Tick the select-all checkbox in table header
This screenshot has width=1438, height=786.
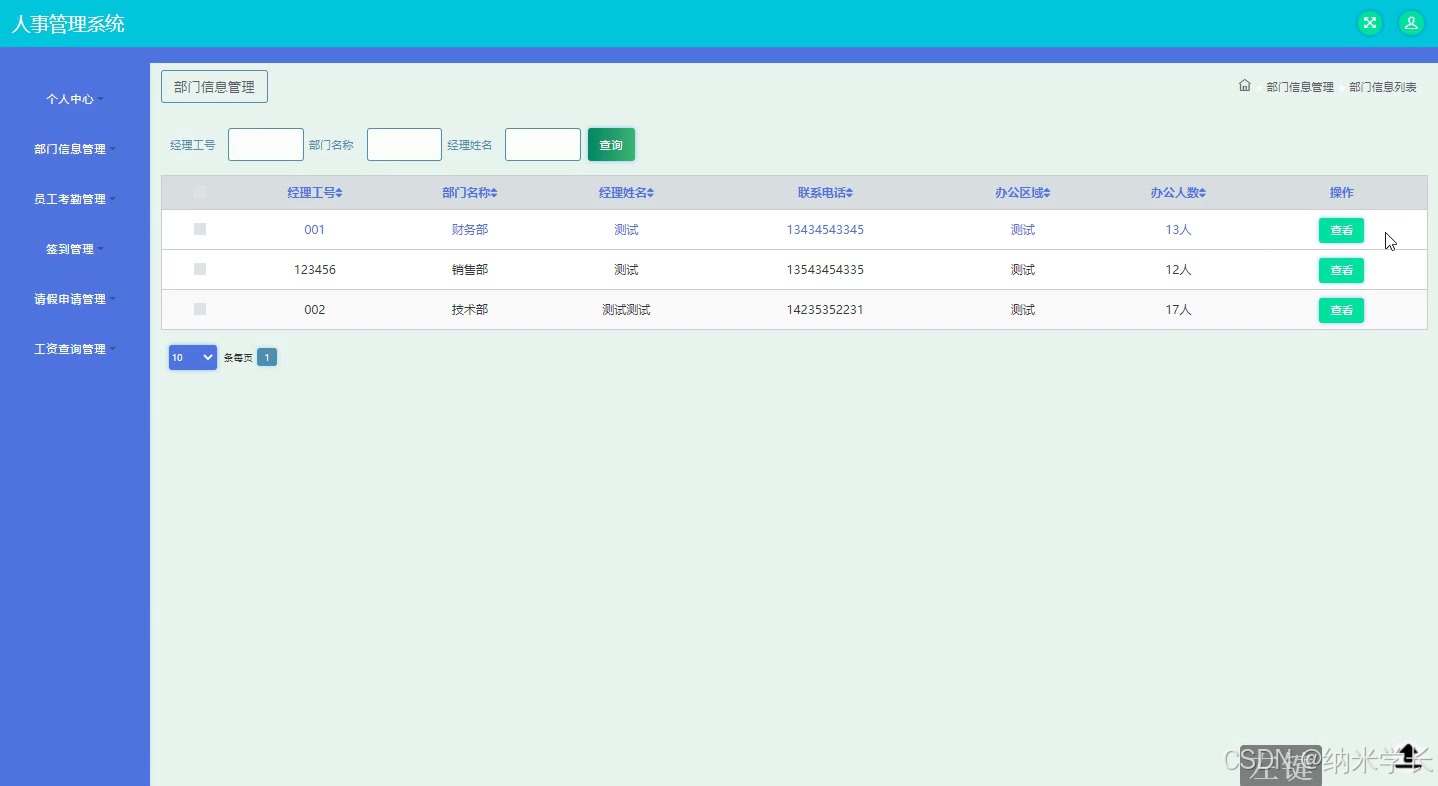tap(200, 192)
